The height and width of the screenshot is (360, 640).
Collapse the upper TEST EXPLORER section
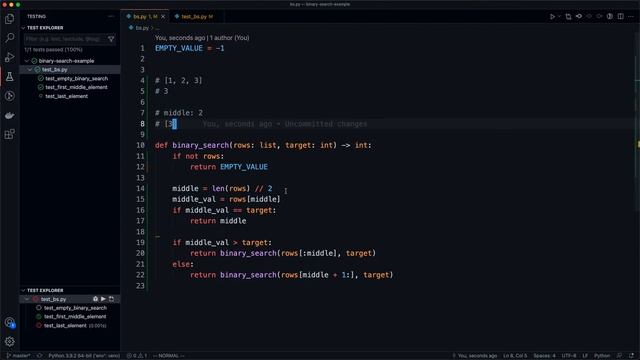pos(23,28)
